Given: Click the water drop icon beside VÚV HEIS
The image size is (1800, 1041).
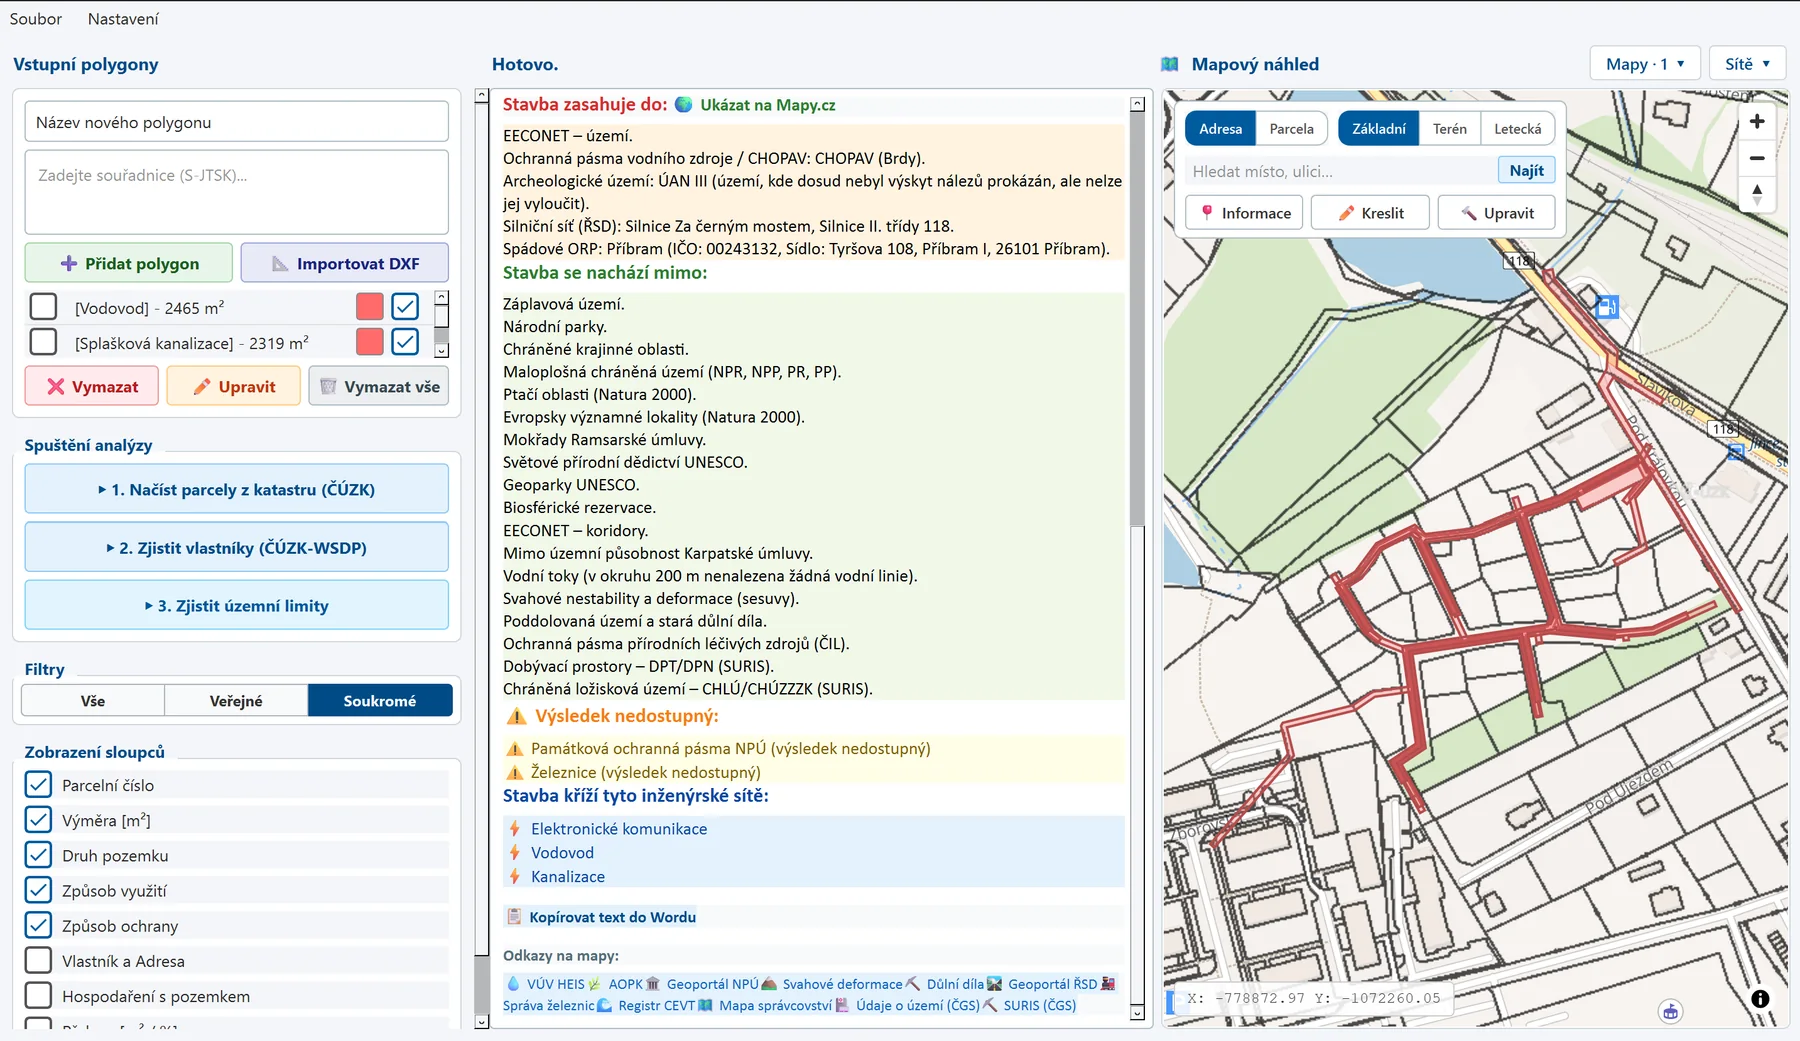Looking at the screenshot, I should 514,984.
